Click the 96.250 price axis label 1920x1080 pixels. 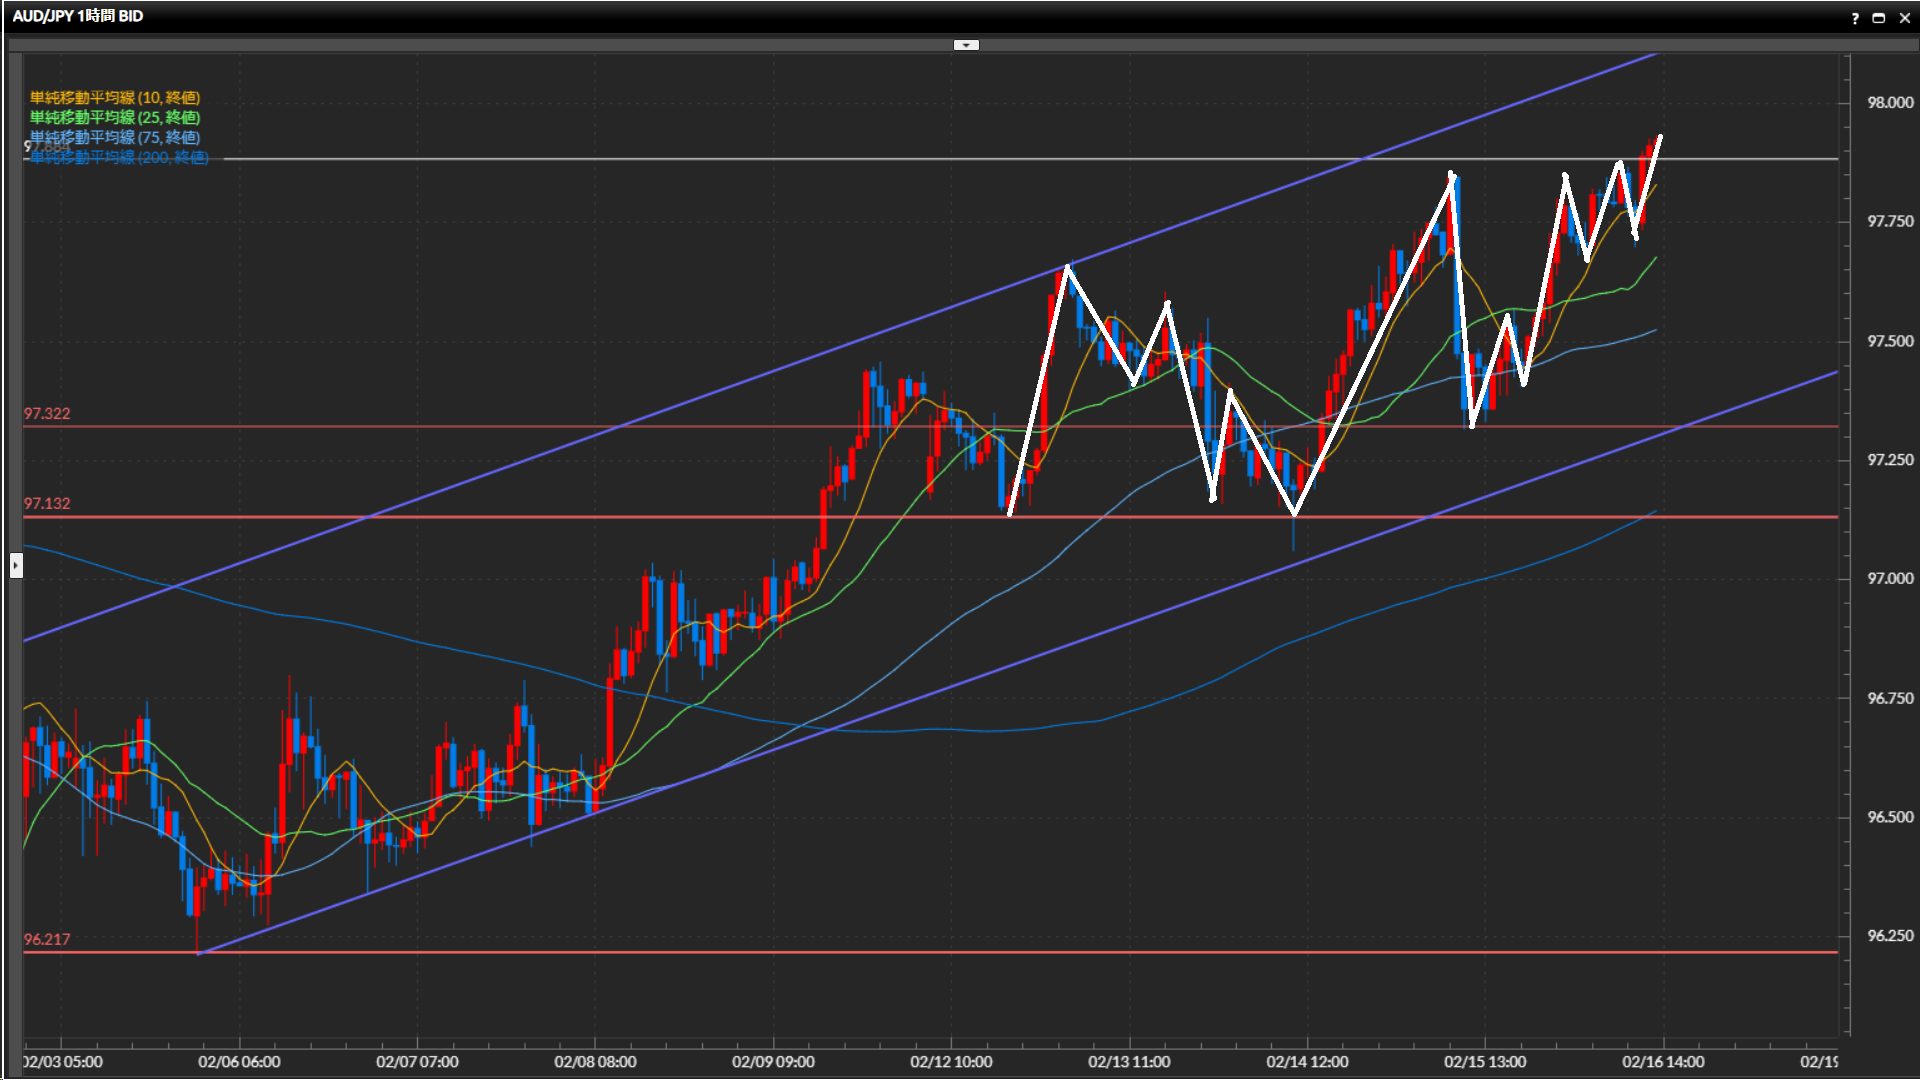(1890, 936)
